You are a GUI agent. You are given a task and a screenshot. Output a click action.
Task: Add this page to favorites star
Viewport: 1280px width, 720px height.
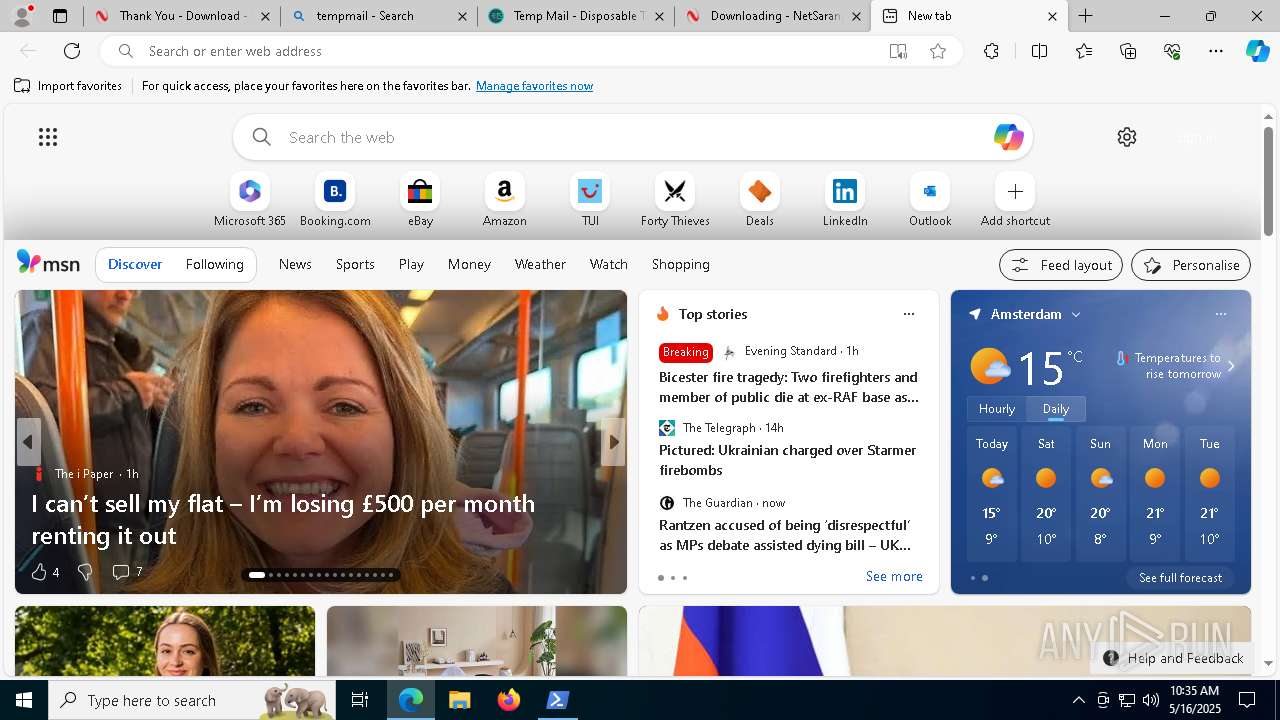pyautogui.click(x=938, y=51)
